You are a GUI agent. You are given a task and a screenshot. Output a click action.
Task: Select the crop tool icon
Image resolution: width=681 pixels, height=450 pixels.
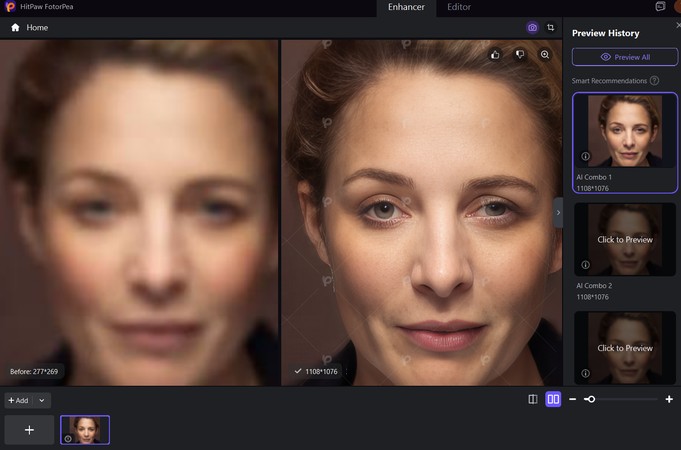pyautogui.click(x=551, y=28)
